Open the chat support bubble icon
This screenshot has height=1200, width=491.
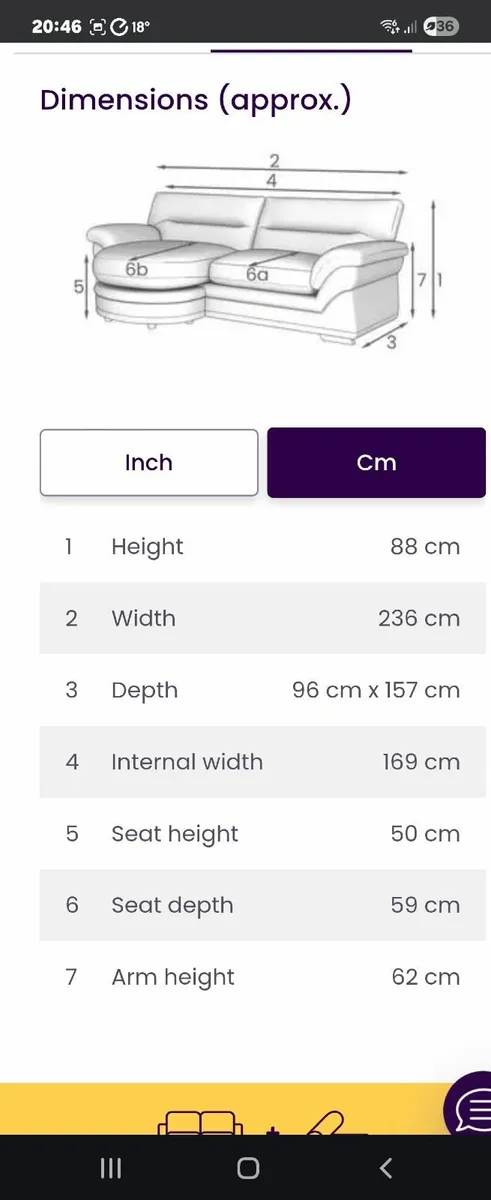(468, 1108)
